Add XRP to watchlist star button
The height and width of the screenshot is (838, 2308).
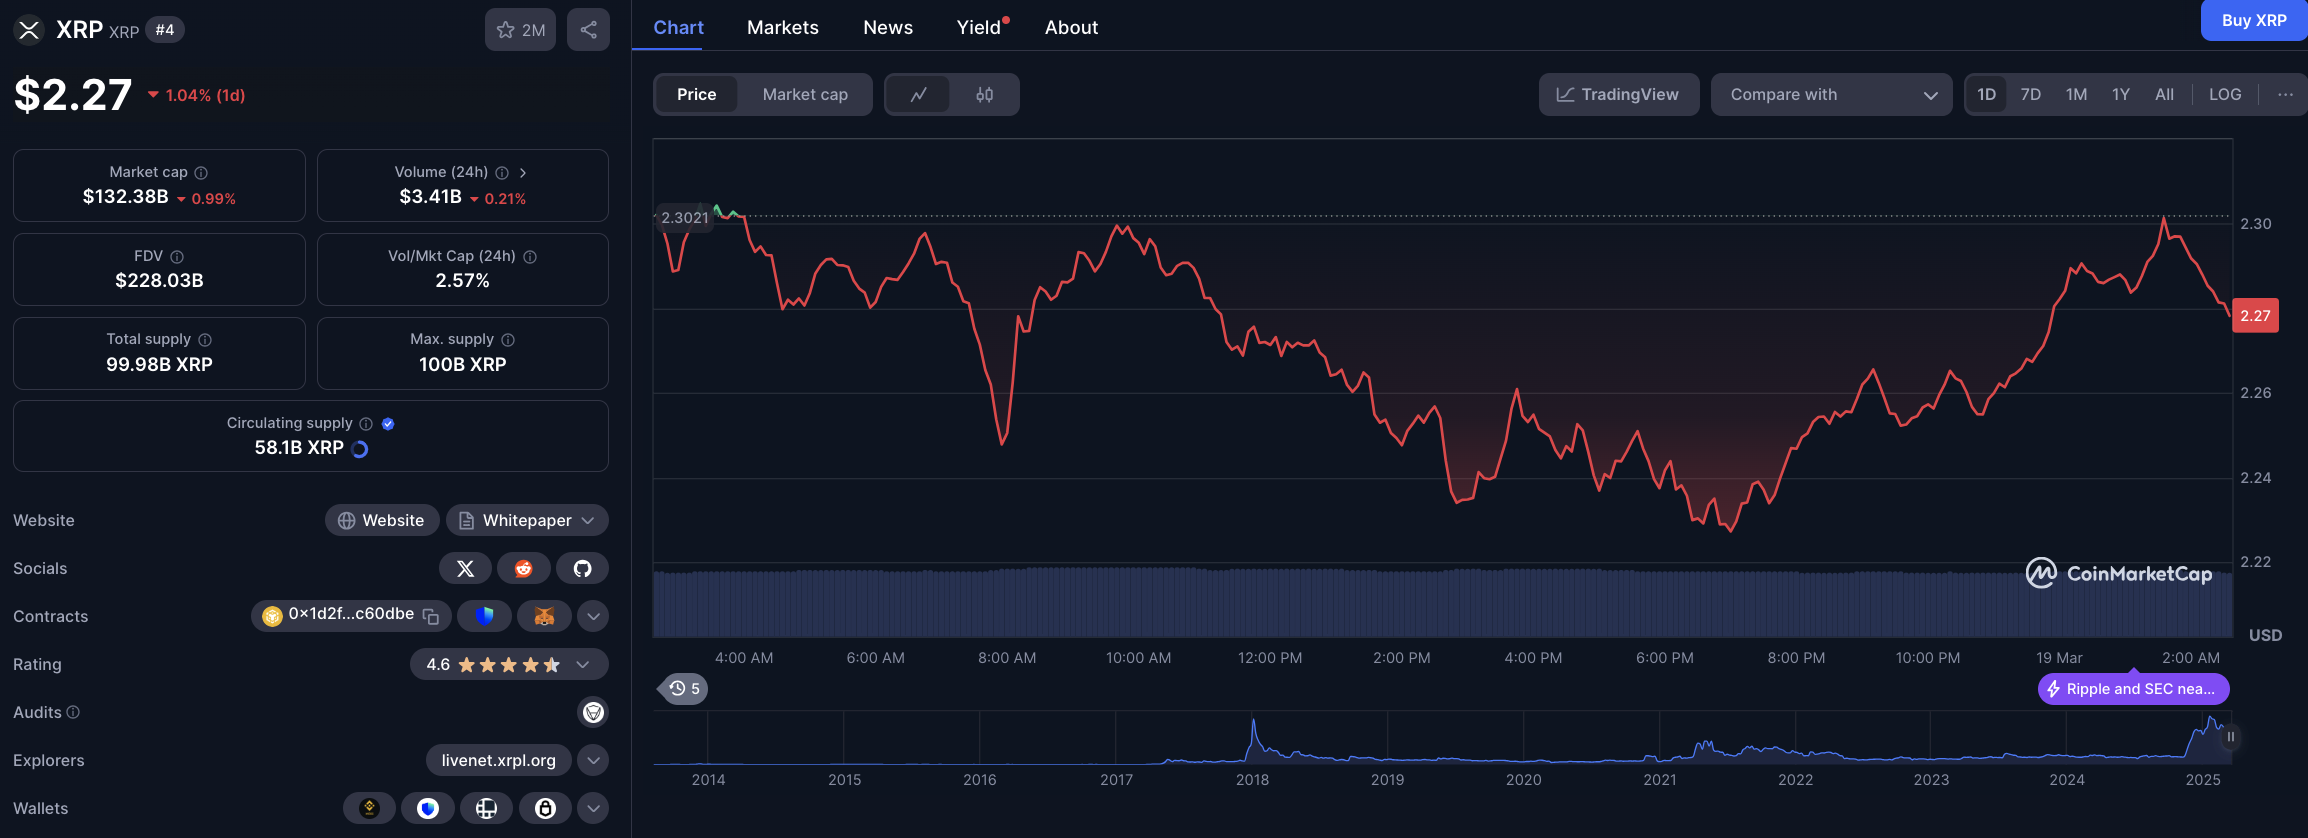coord(520,30)
